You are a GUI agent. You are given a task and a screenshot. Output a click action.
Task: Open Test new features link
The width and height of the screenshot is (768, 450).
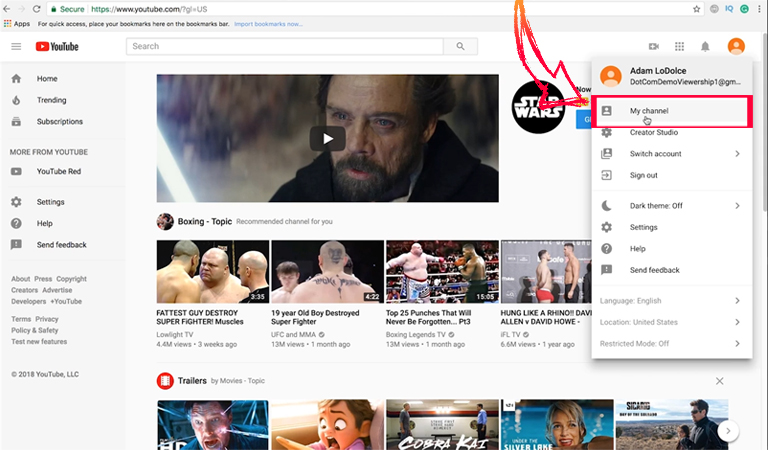point(39,342)
